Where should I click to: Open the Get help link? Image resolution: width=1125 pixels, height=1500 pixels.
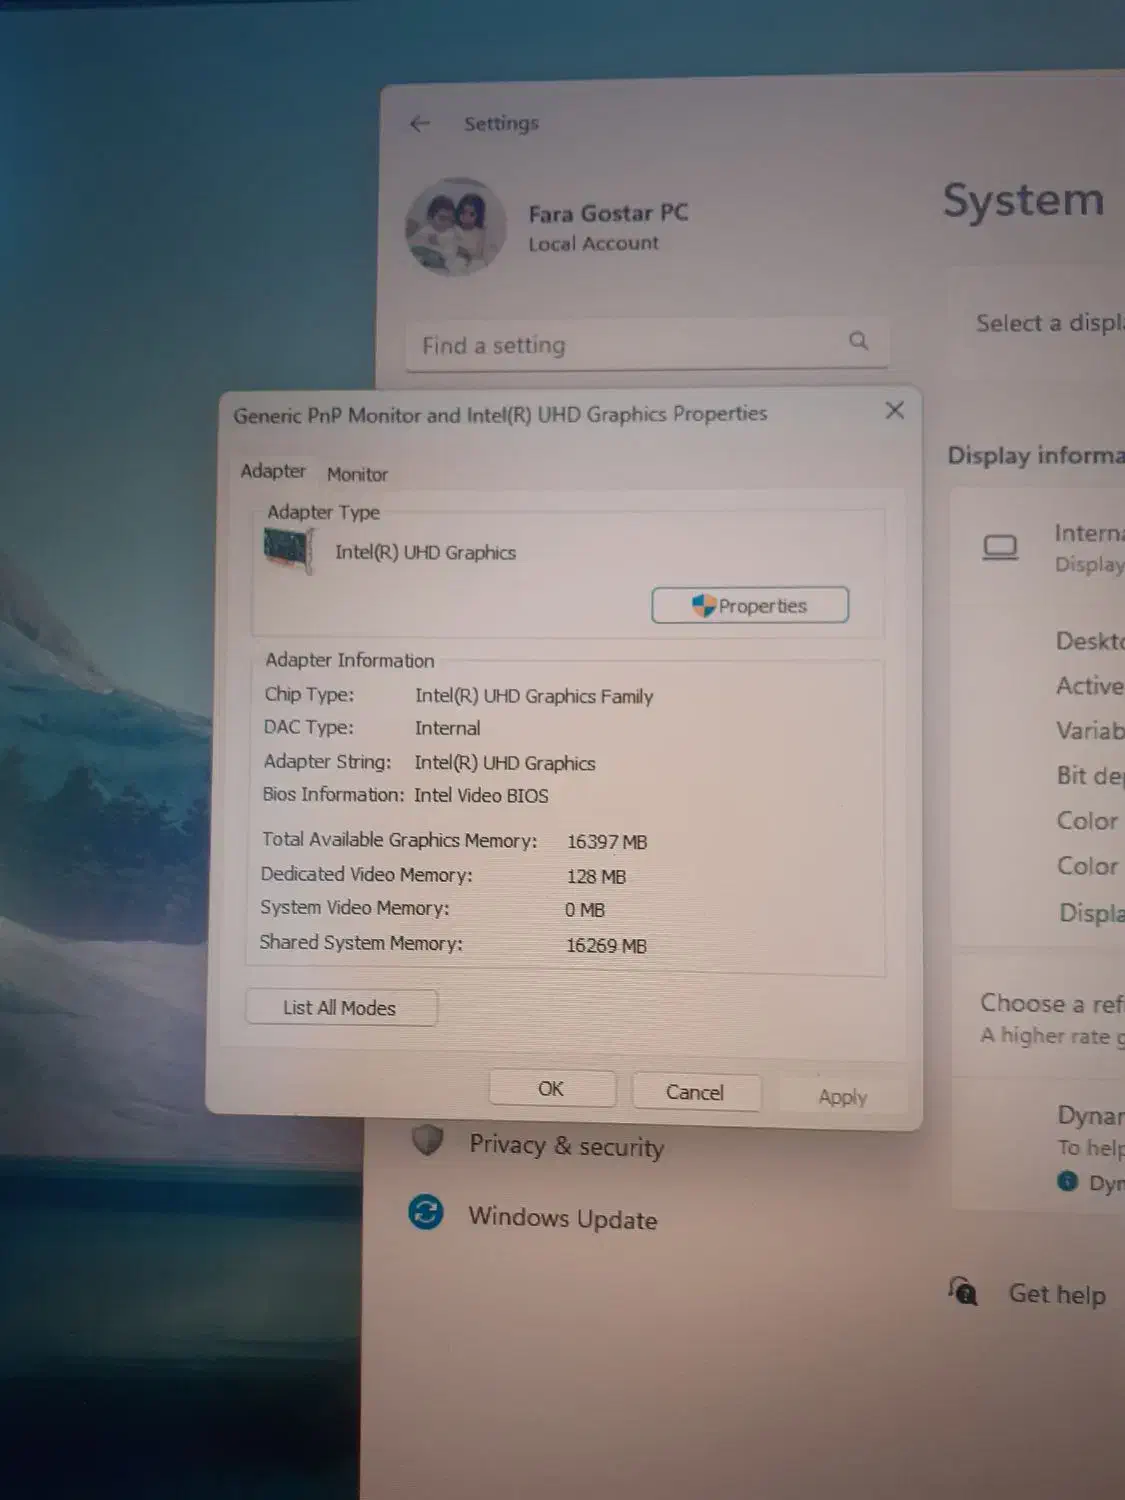coord(1057,1294)
